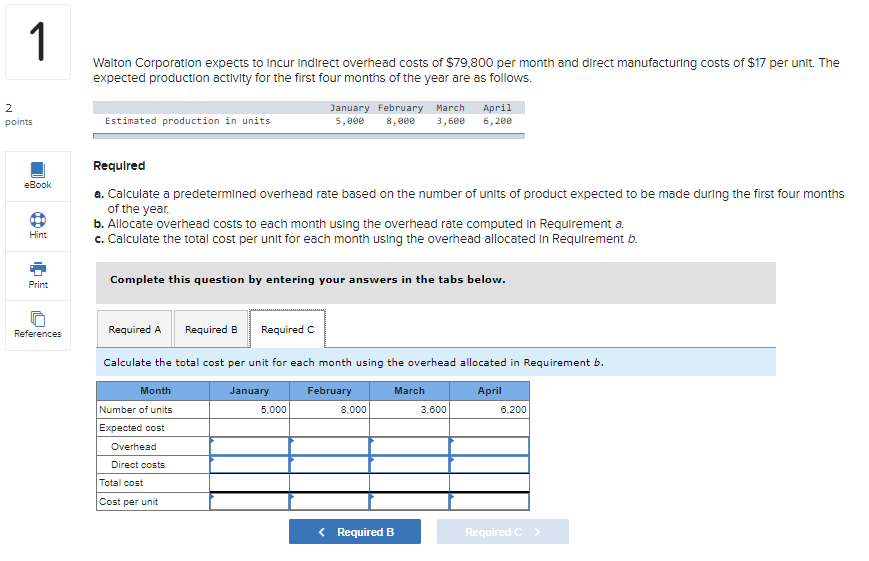
Task: Click the March Cost per unit cell
Action: (409, 502)
